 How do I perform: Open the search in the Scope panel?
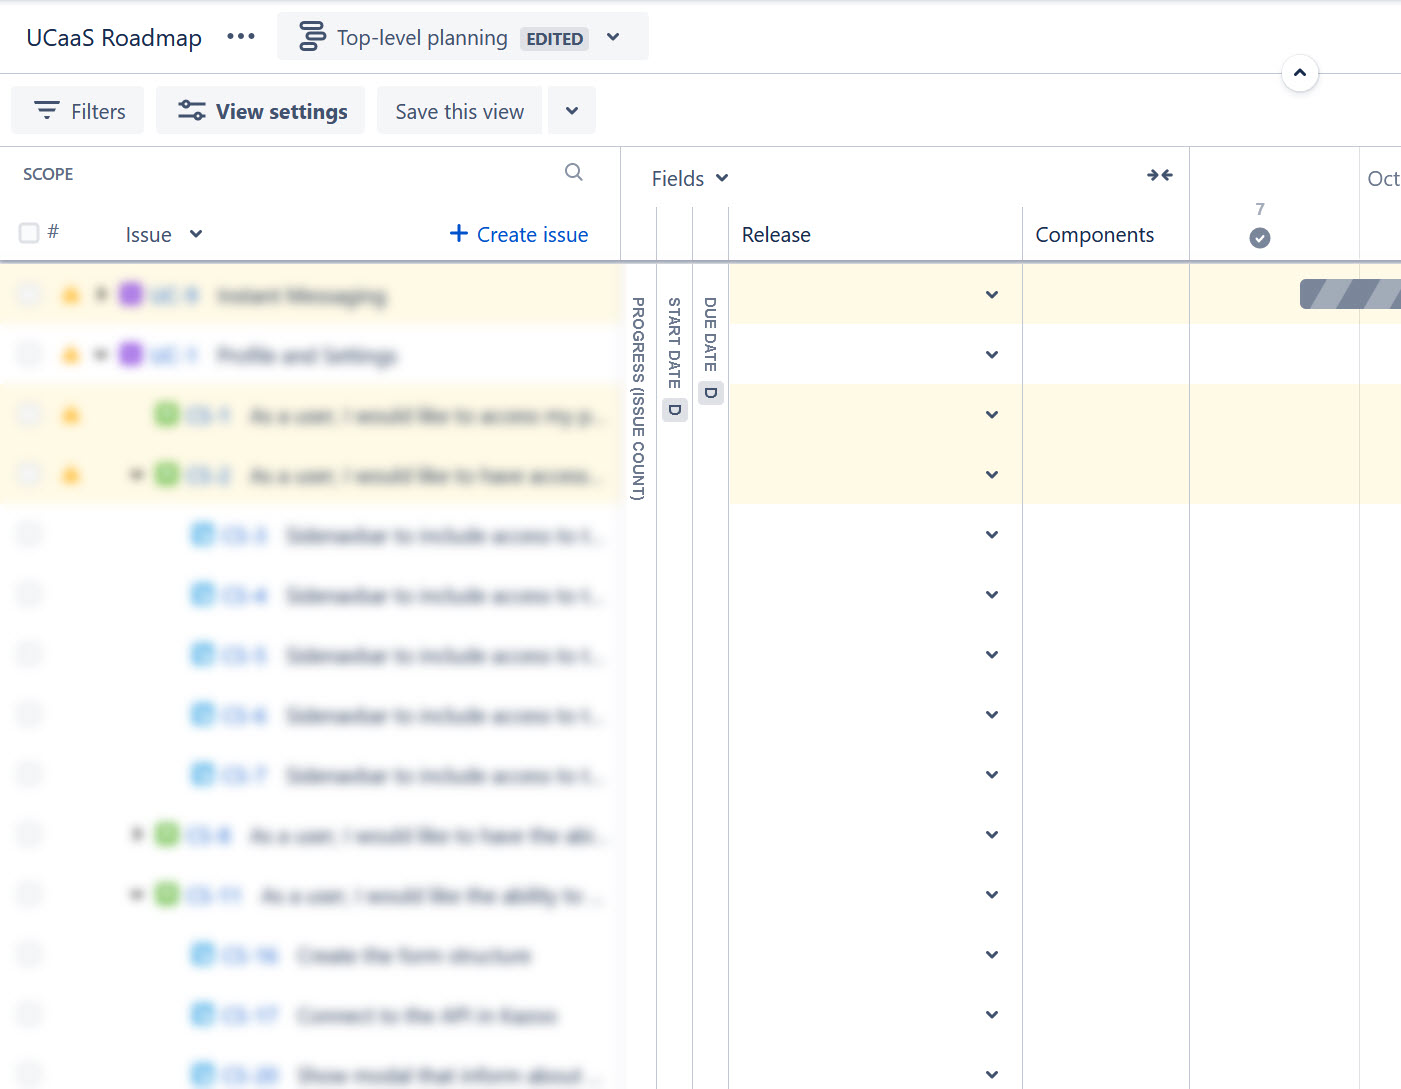click(x=574, y=172)
